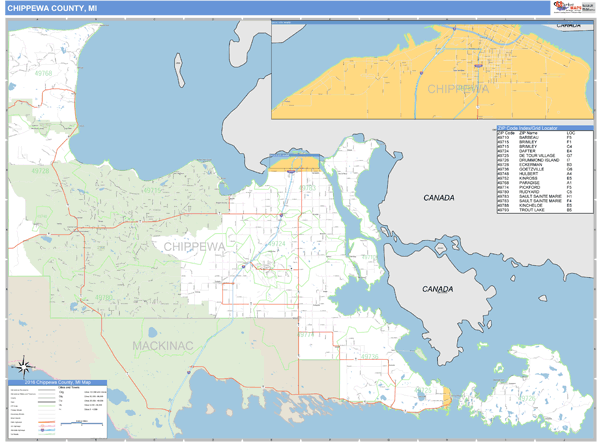Click the distance scale bar in the legend
Image resolution: width=600 pixels, height=442 pixels.
(x=82, y=423)
